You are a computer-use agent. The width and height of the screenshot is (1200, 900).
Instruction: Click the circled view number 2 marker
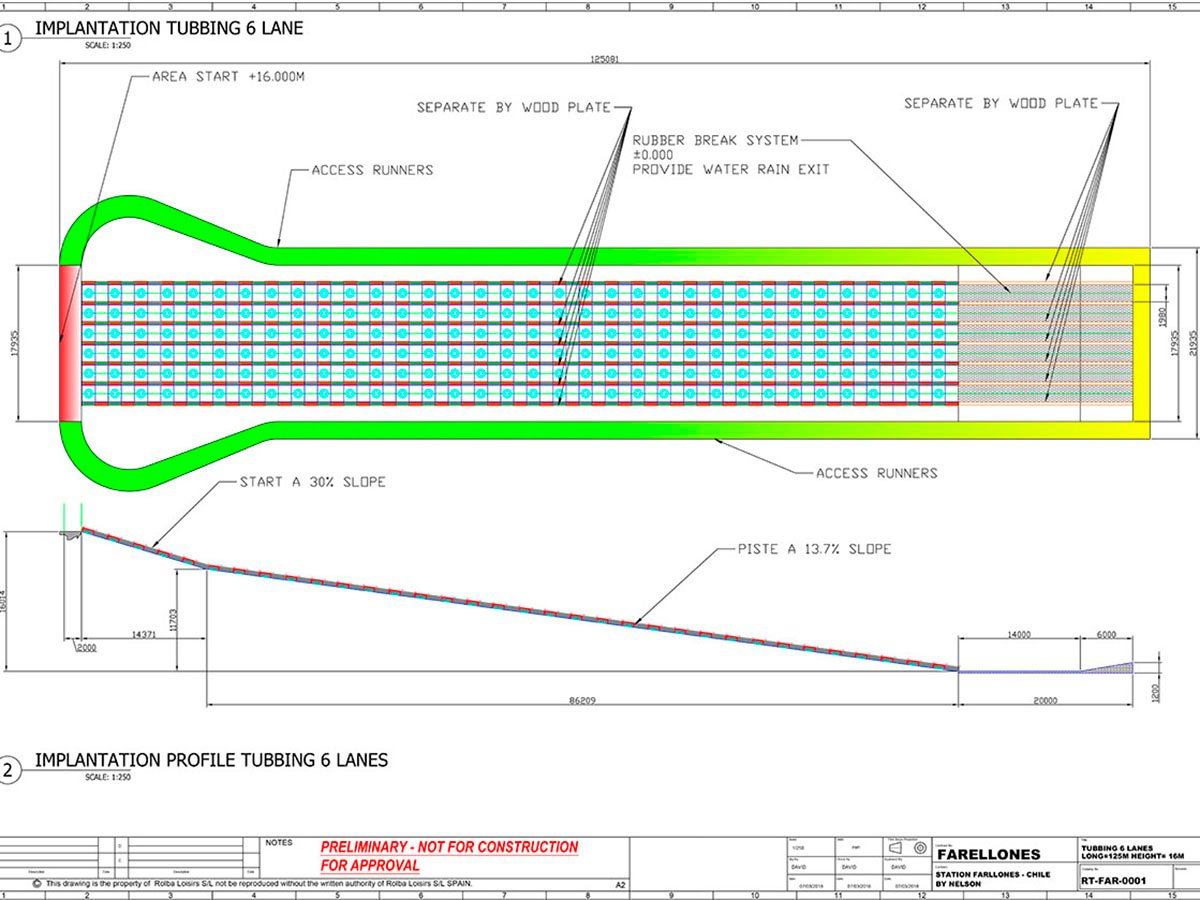tap(8, 770)
